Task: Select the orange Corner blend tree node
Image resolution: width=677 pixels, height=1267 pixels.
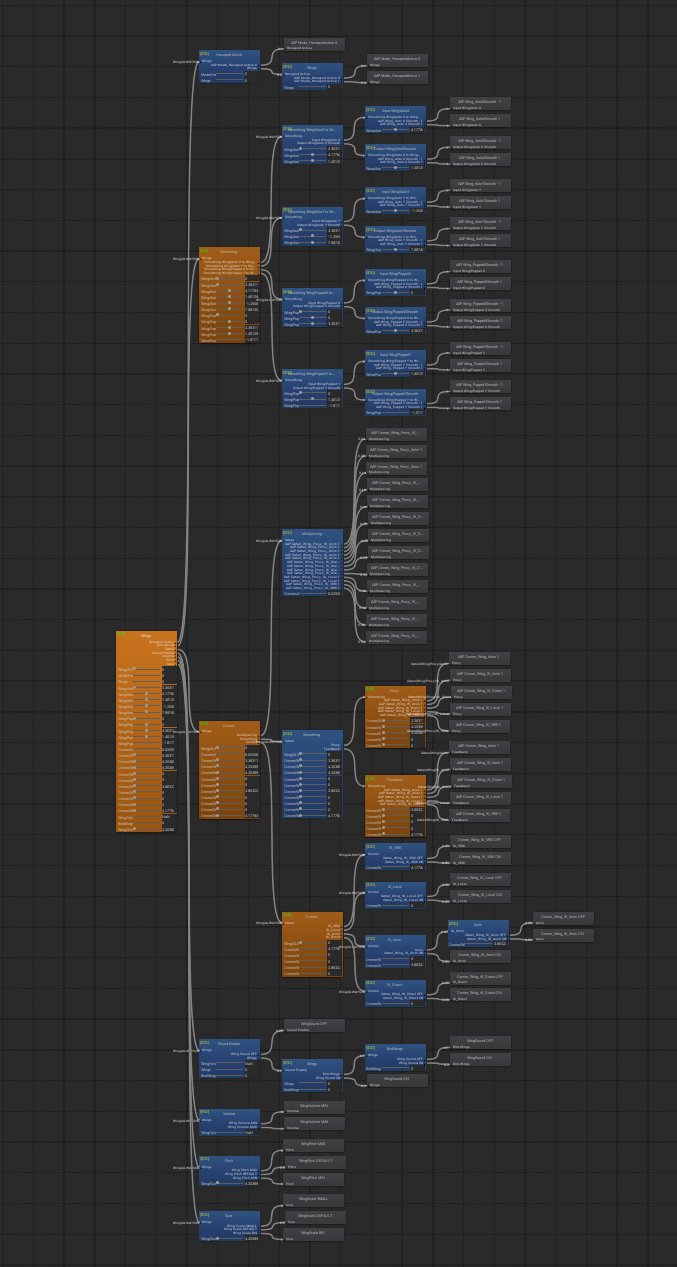Action: (x=229, y=725)
